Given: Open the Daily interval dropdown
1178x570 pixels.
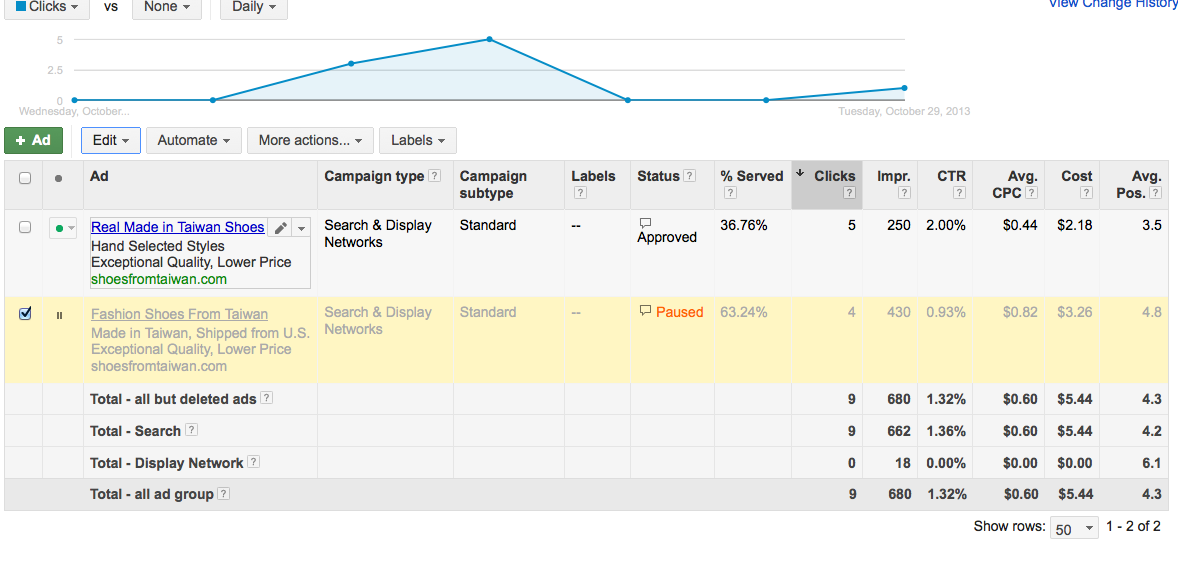Looking at the screenshot, I should tap(254, 7).
